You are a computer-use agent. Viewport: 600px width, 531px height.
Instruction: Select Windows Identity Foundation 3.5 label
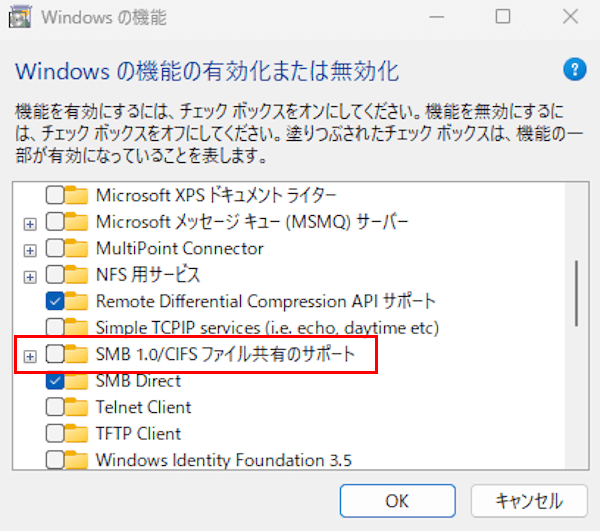tap(224, 460)
